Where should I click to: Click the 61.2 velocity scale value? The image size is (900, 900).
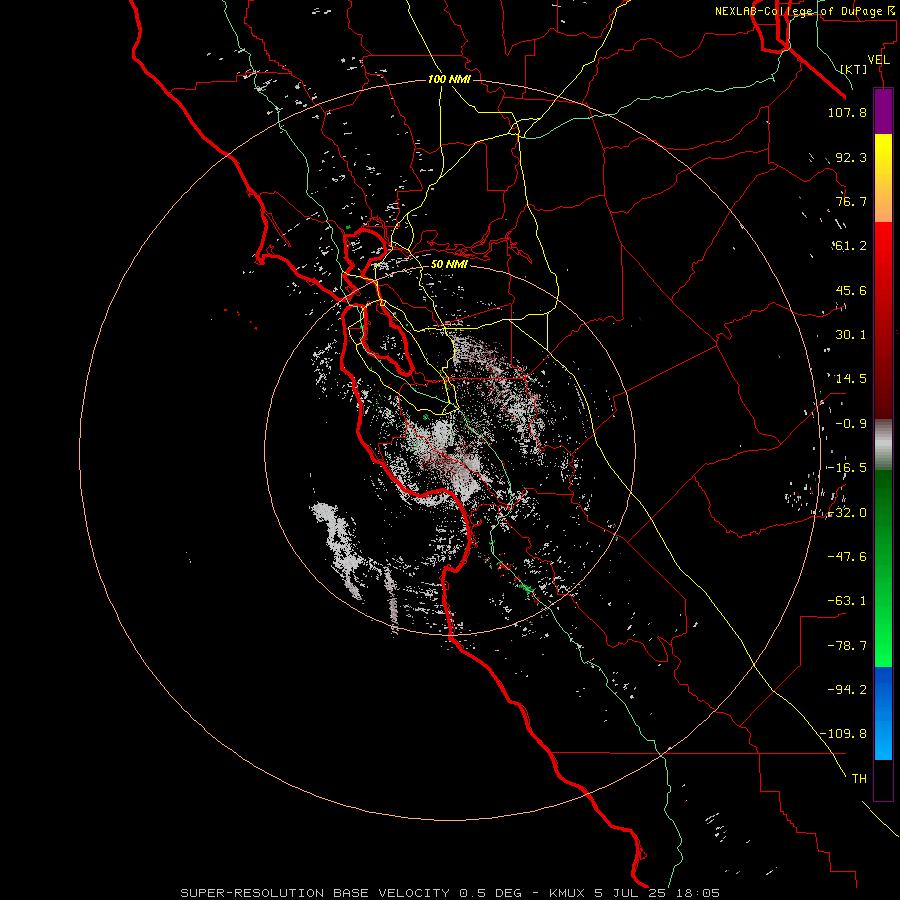click(x=851, y=246)
